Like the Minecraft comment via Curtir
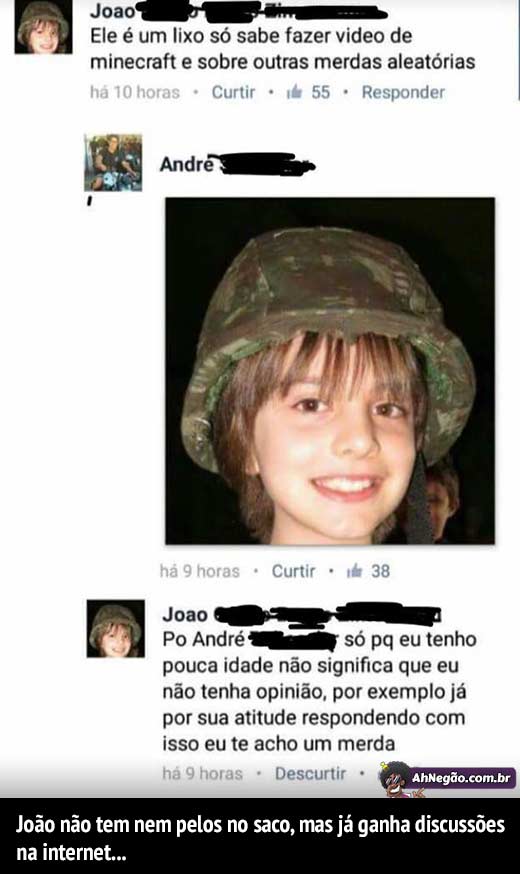This screenshot has height=874, width=520. [234, 93]
